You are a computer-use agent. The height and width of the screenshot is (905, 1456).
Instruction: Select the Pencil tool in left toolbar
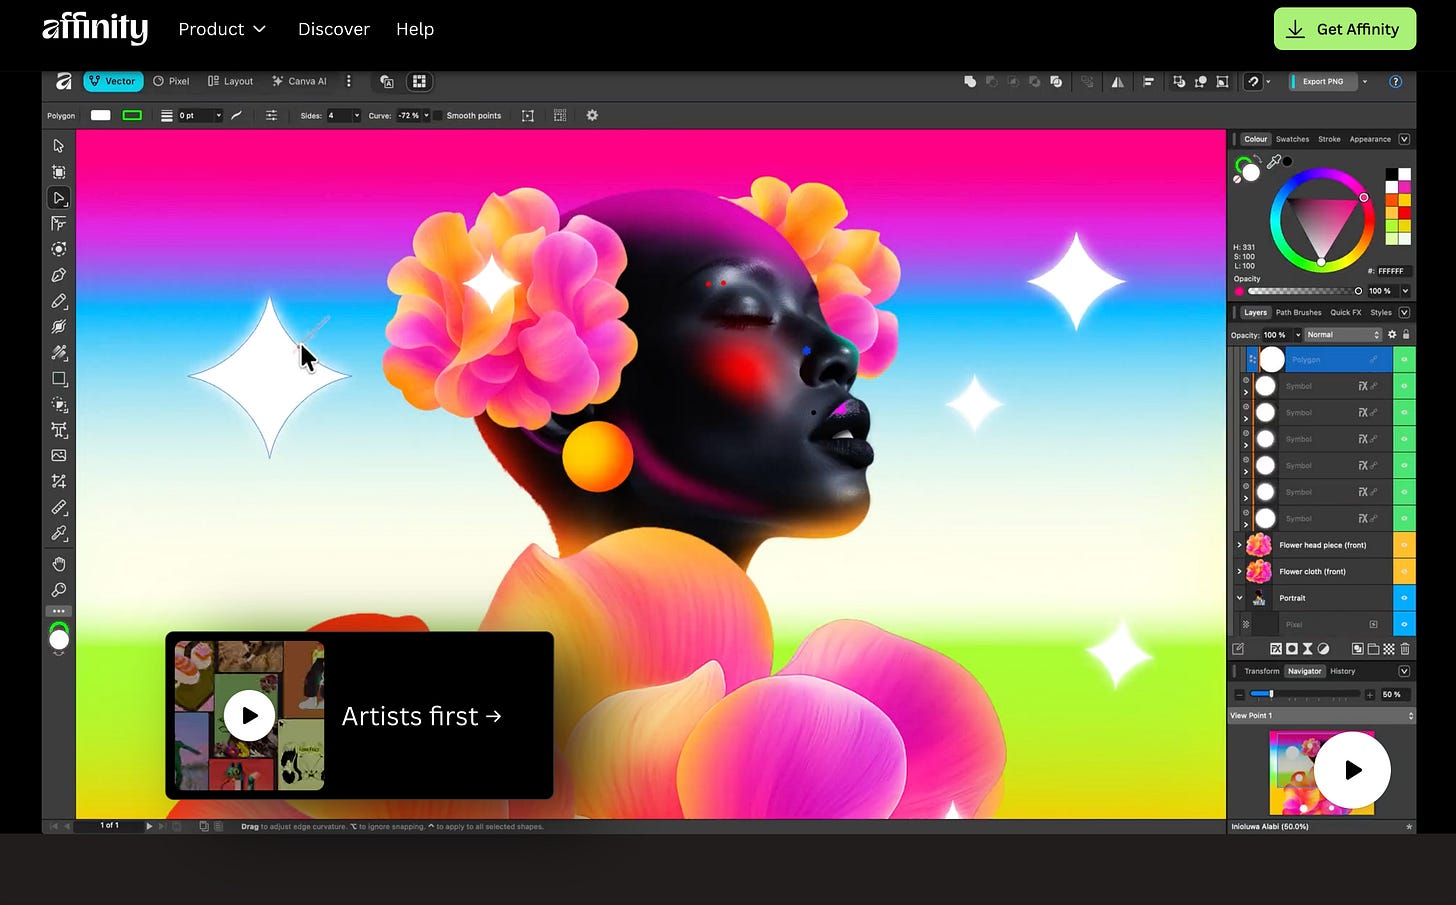point(59,301)
